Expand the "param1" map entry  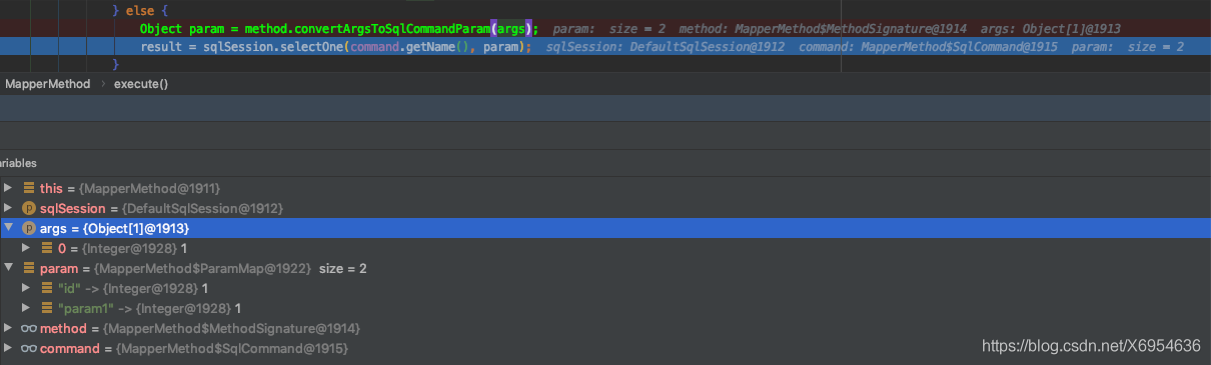[x=27, y=308]
